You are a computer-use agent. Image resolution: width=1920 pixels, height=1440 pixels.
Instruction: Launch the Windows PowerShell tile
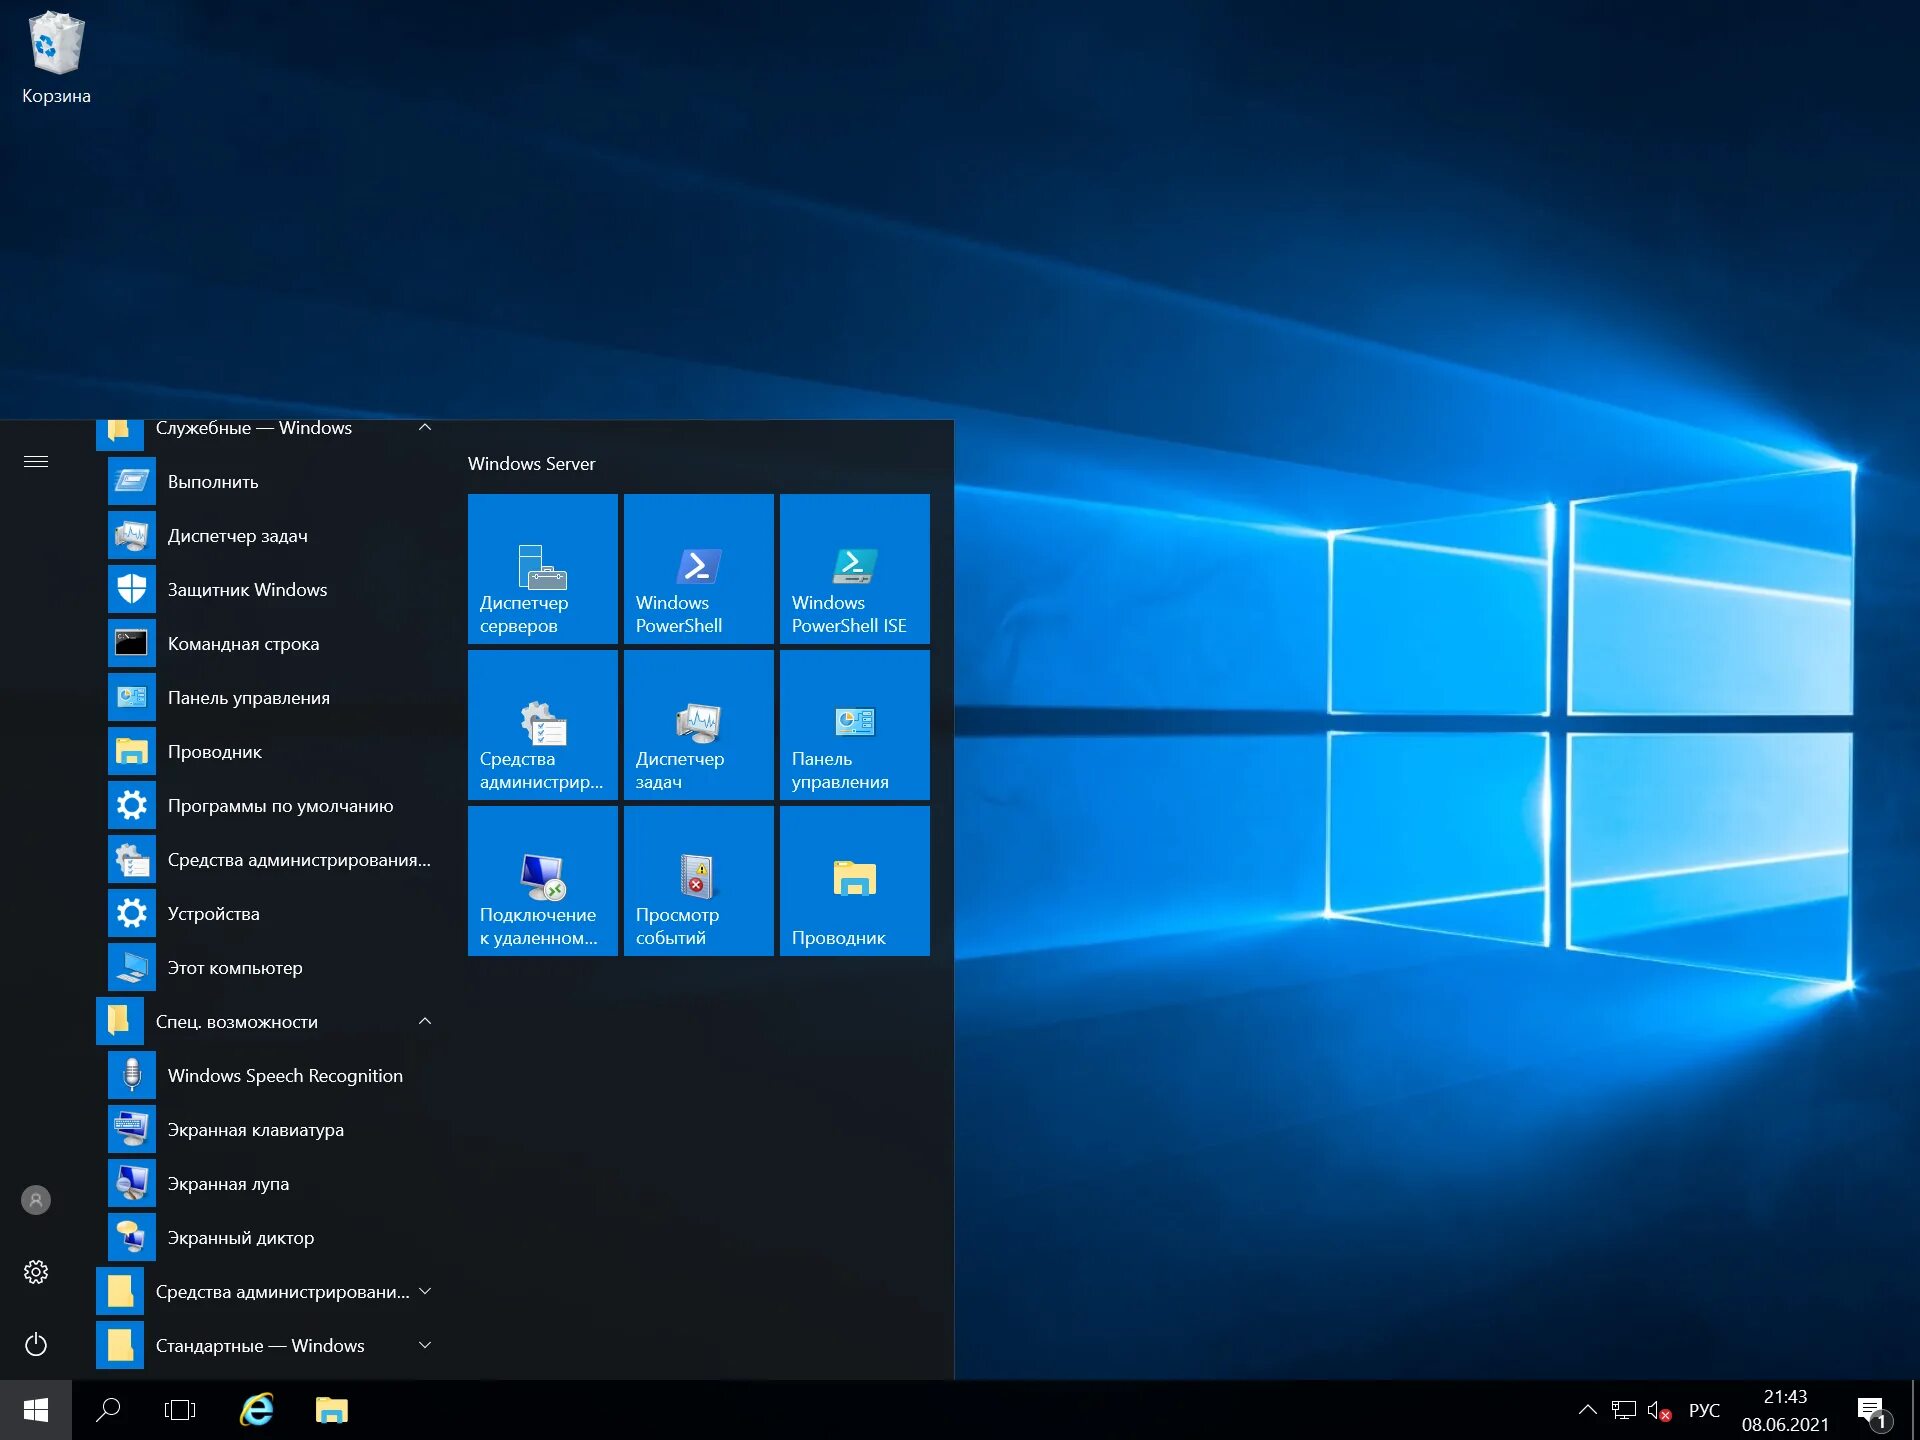(x=698, y=568)
